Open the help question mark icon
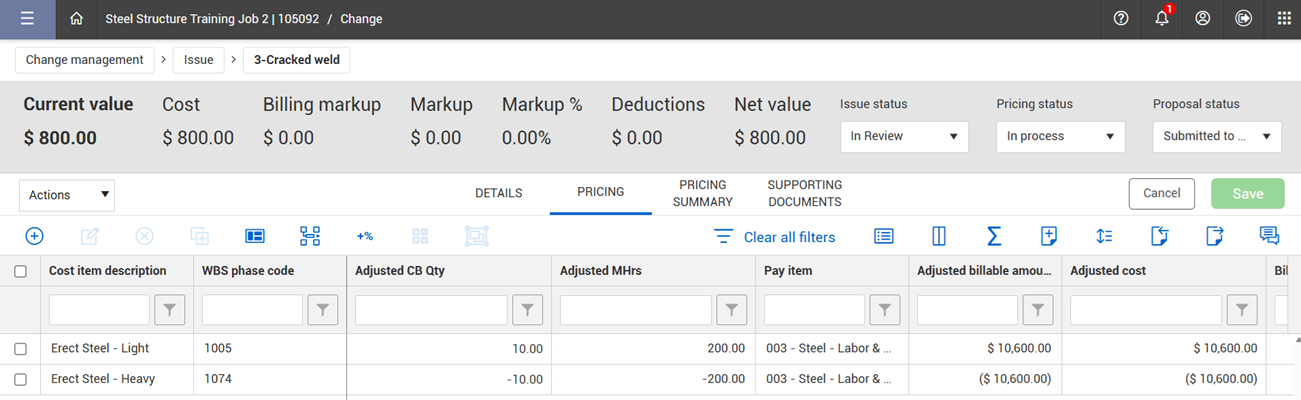 1121,19
